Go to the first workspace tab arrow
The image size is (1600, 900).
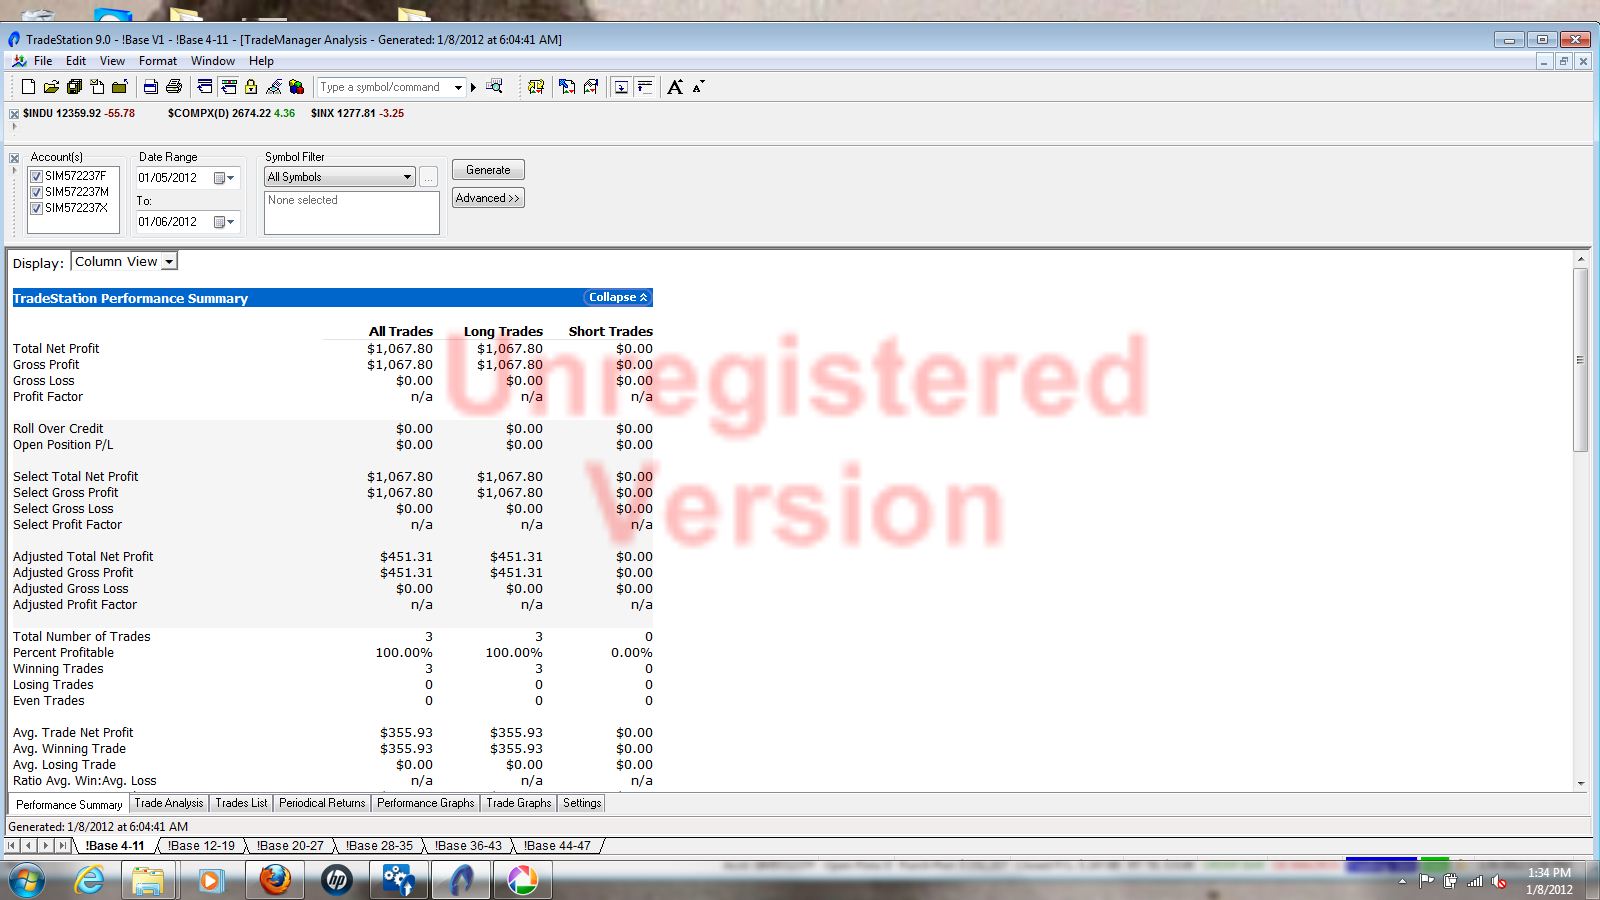(x=12, y=846)
